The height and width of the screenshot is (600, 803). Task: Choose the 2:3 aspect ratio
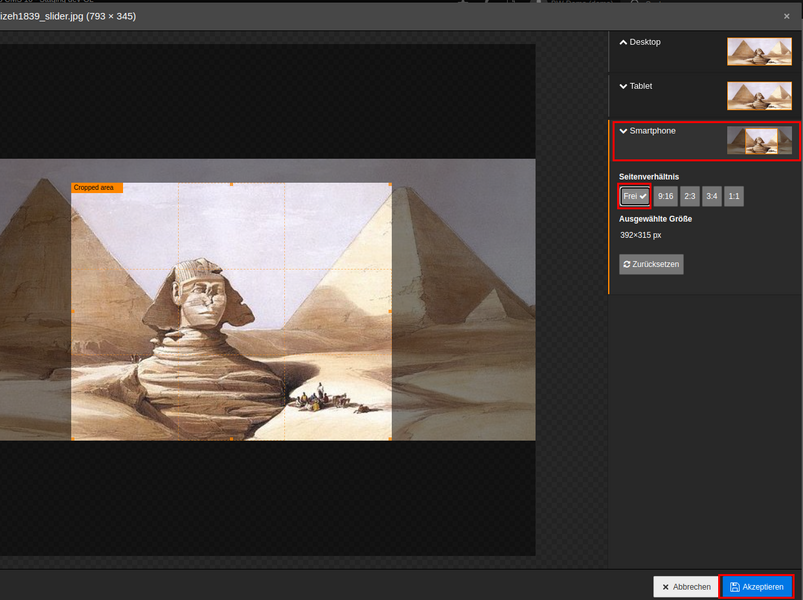690,196
